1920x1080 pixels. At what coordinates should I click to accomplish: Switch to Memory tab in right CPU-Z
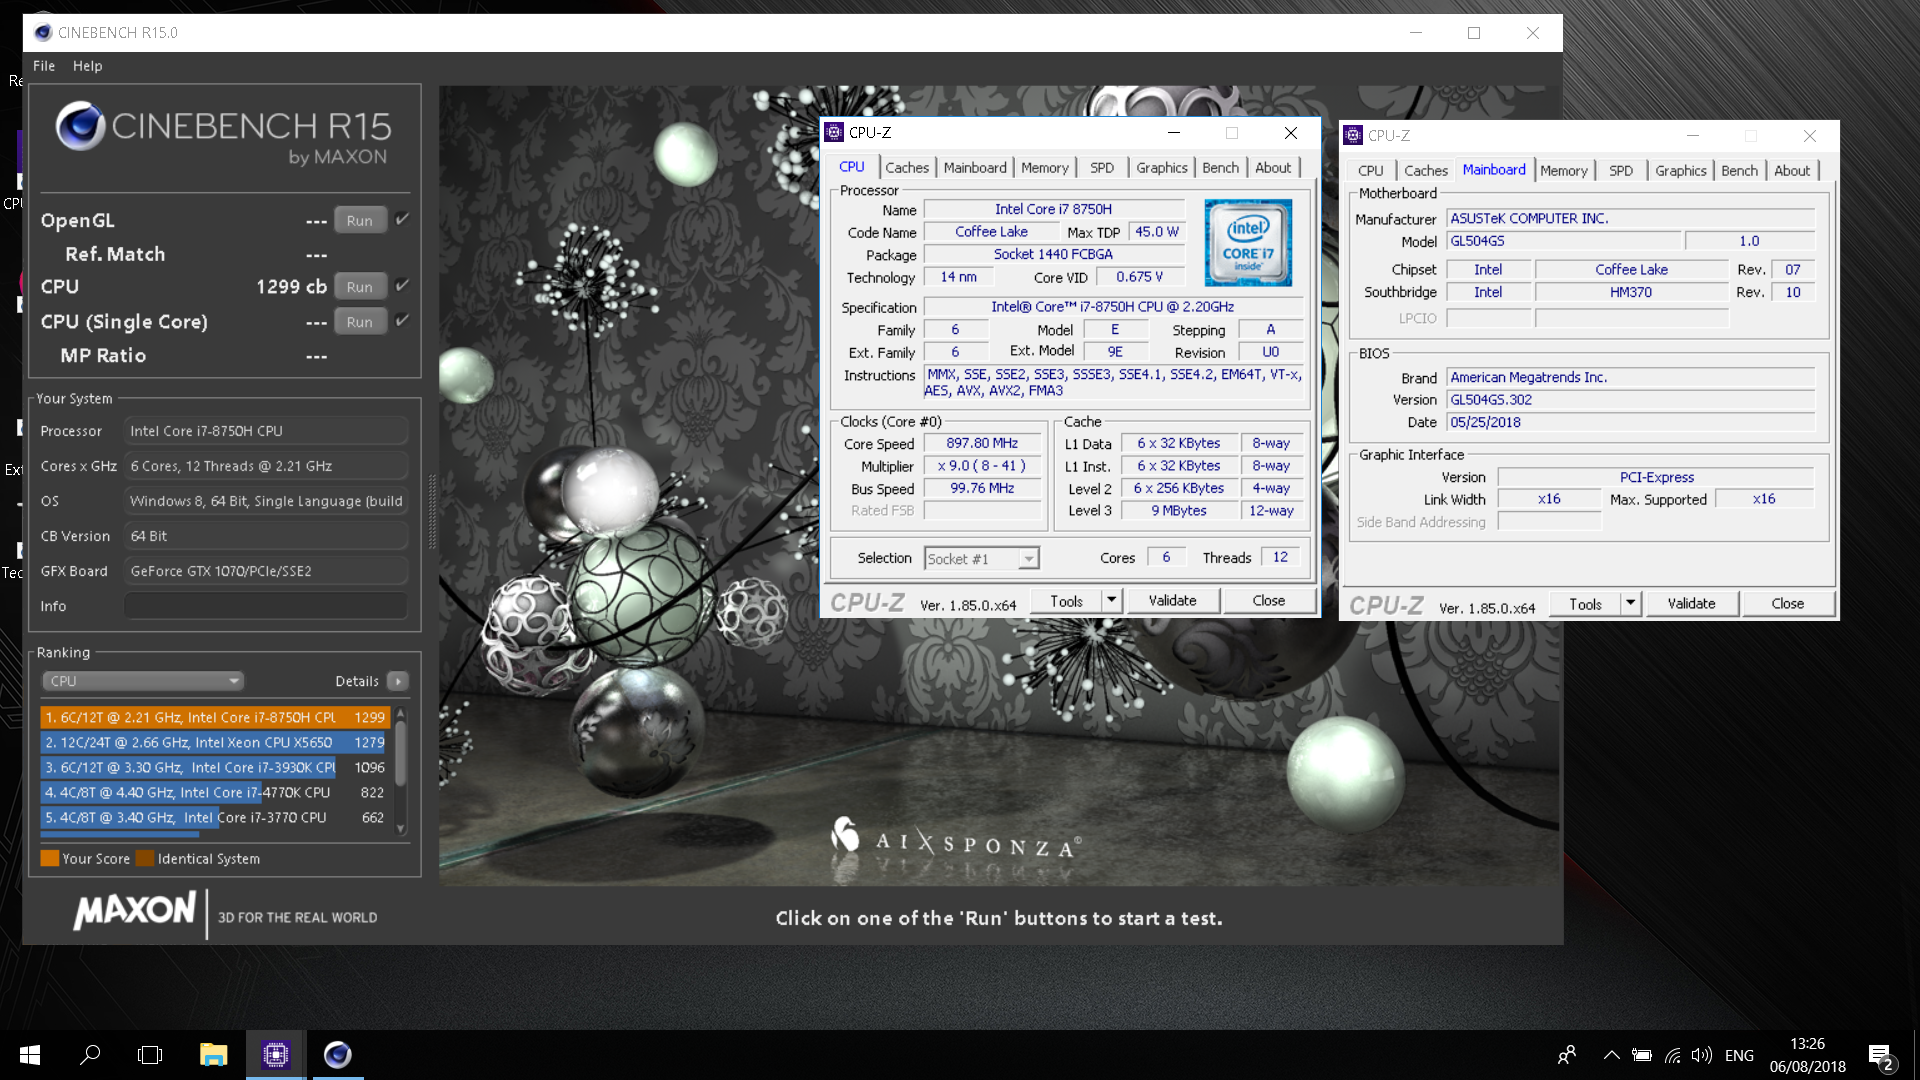[x=1564, y=171]
